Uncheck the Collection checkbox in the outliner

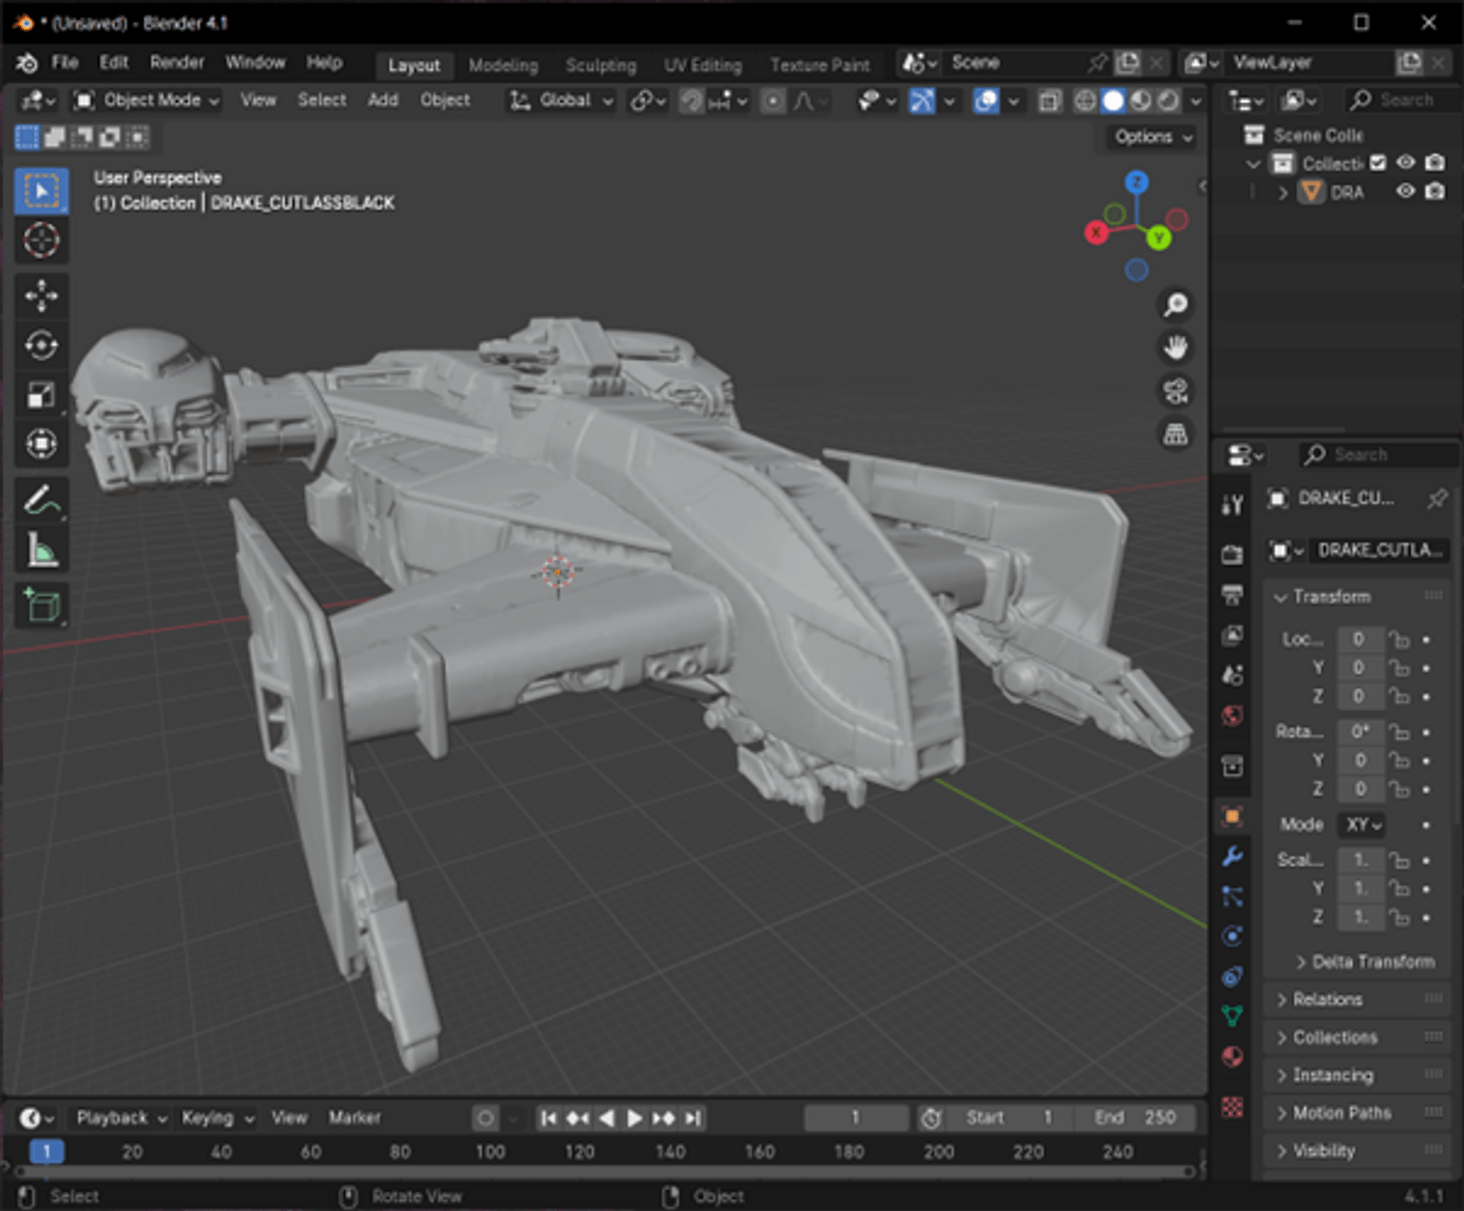pyautogui.click(x=1377, y=163)
